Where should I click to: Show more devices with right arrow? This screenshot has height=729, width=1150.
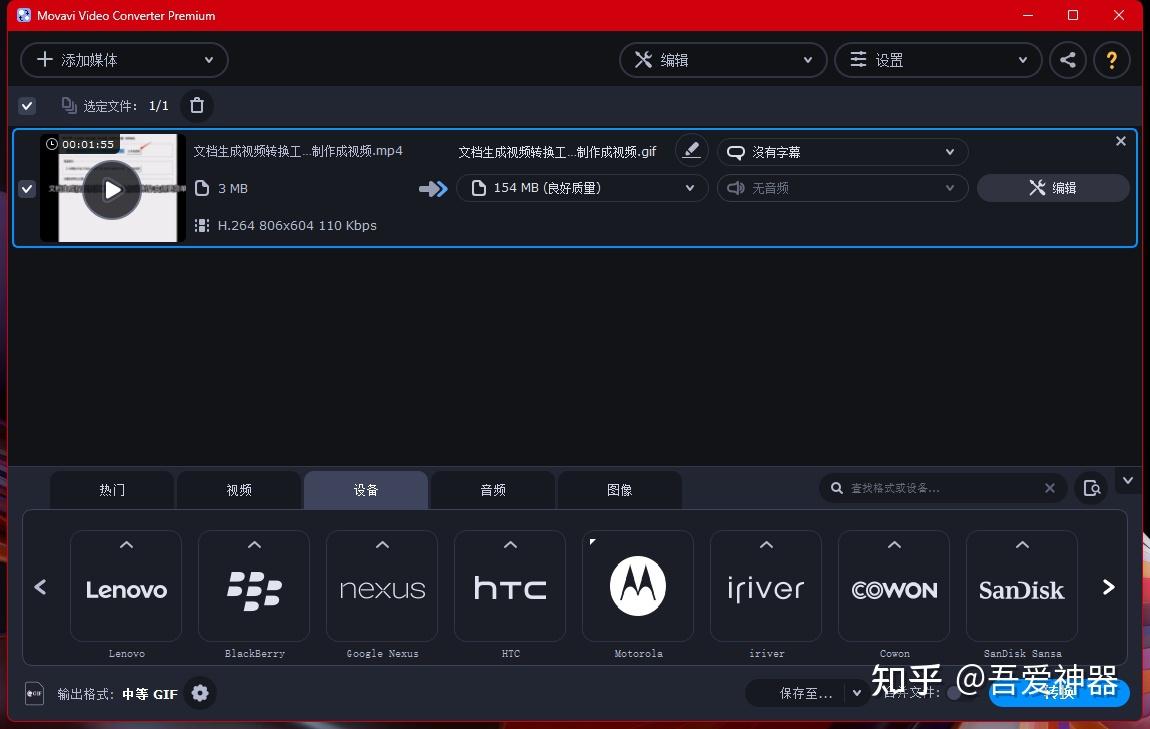pyautogui.click(x=1109, y=587)
